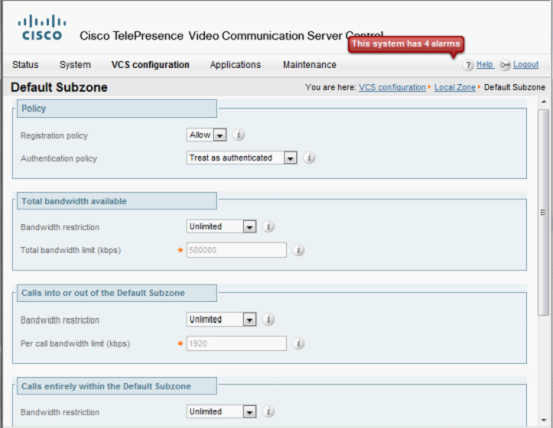
Task: Click the vertical scrollbar thumb
Action: (x=543, y=212)
